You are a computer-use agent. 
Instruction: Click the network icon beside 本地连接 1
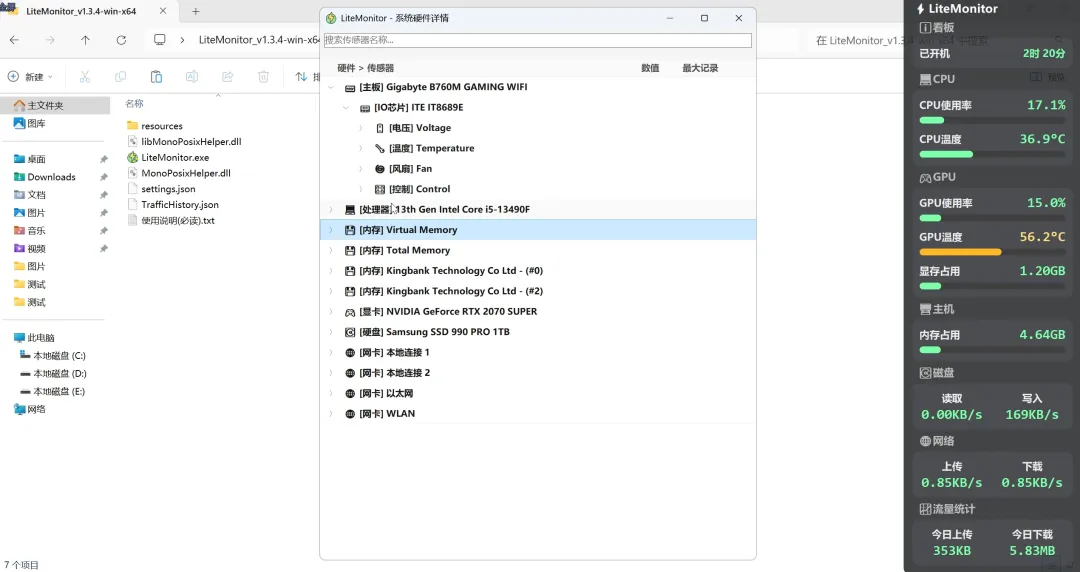(x=350, y=353)
